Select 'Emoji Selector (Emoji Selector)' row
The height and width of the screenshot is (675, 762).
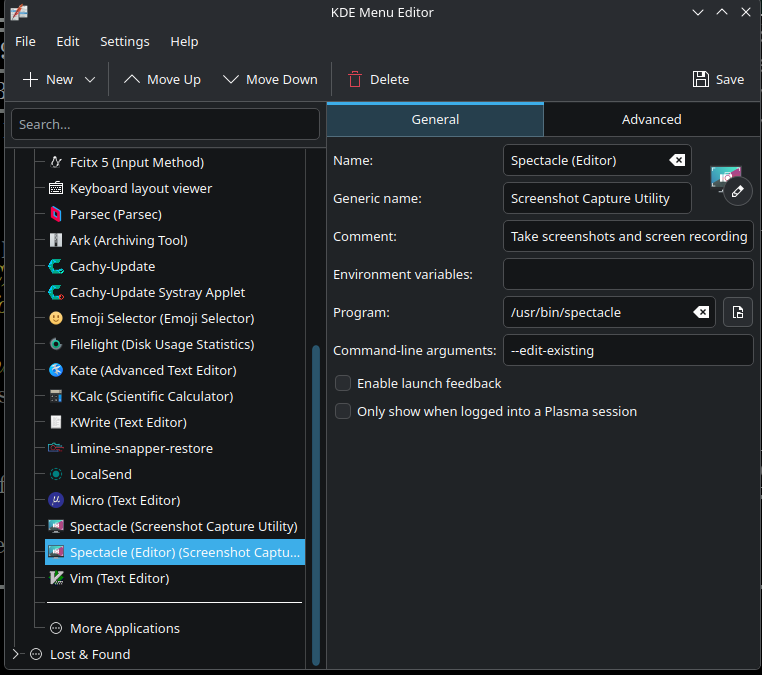[x=175, y=318]
